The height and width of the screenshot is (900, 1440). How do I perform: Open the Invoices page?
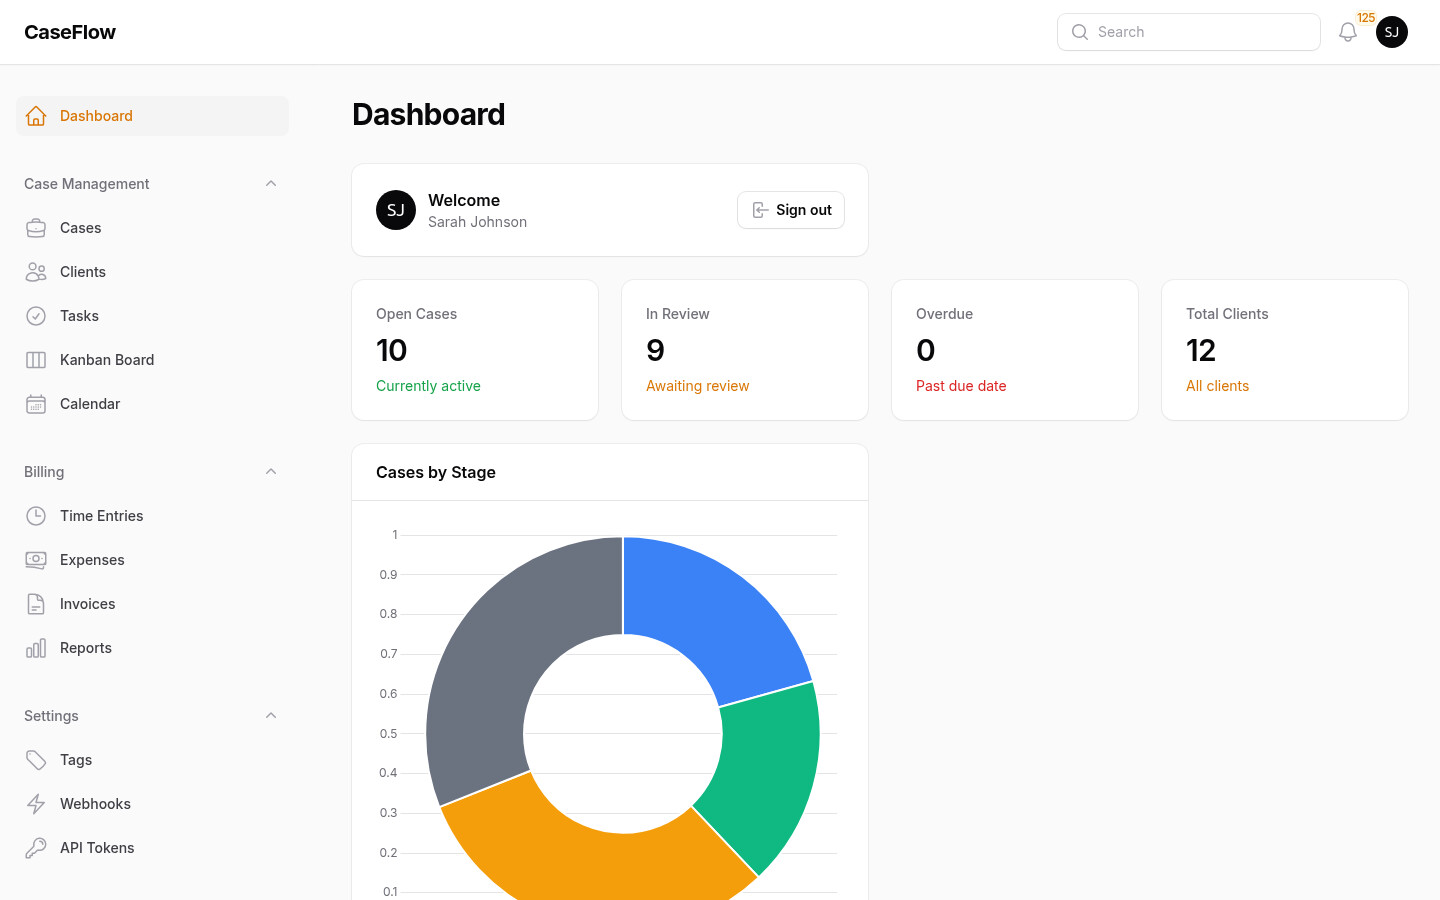point(89,603)
